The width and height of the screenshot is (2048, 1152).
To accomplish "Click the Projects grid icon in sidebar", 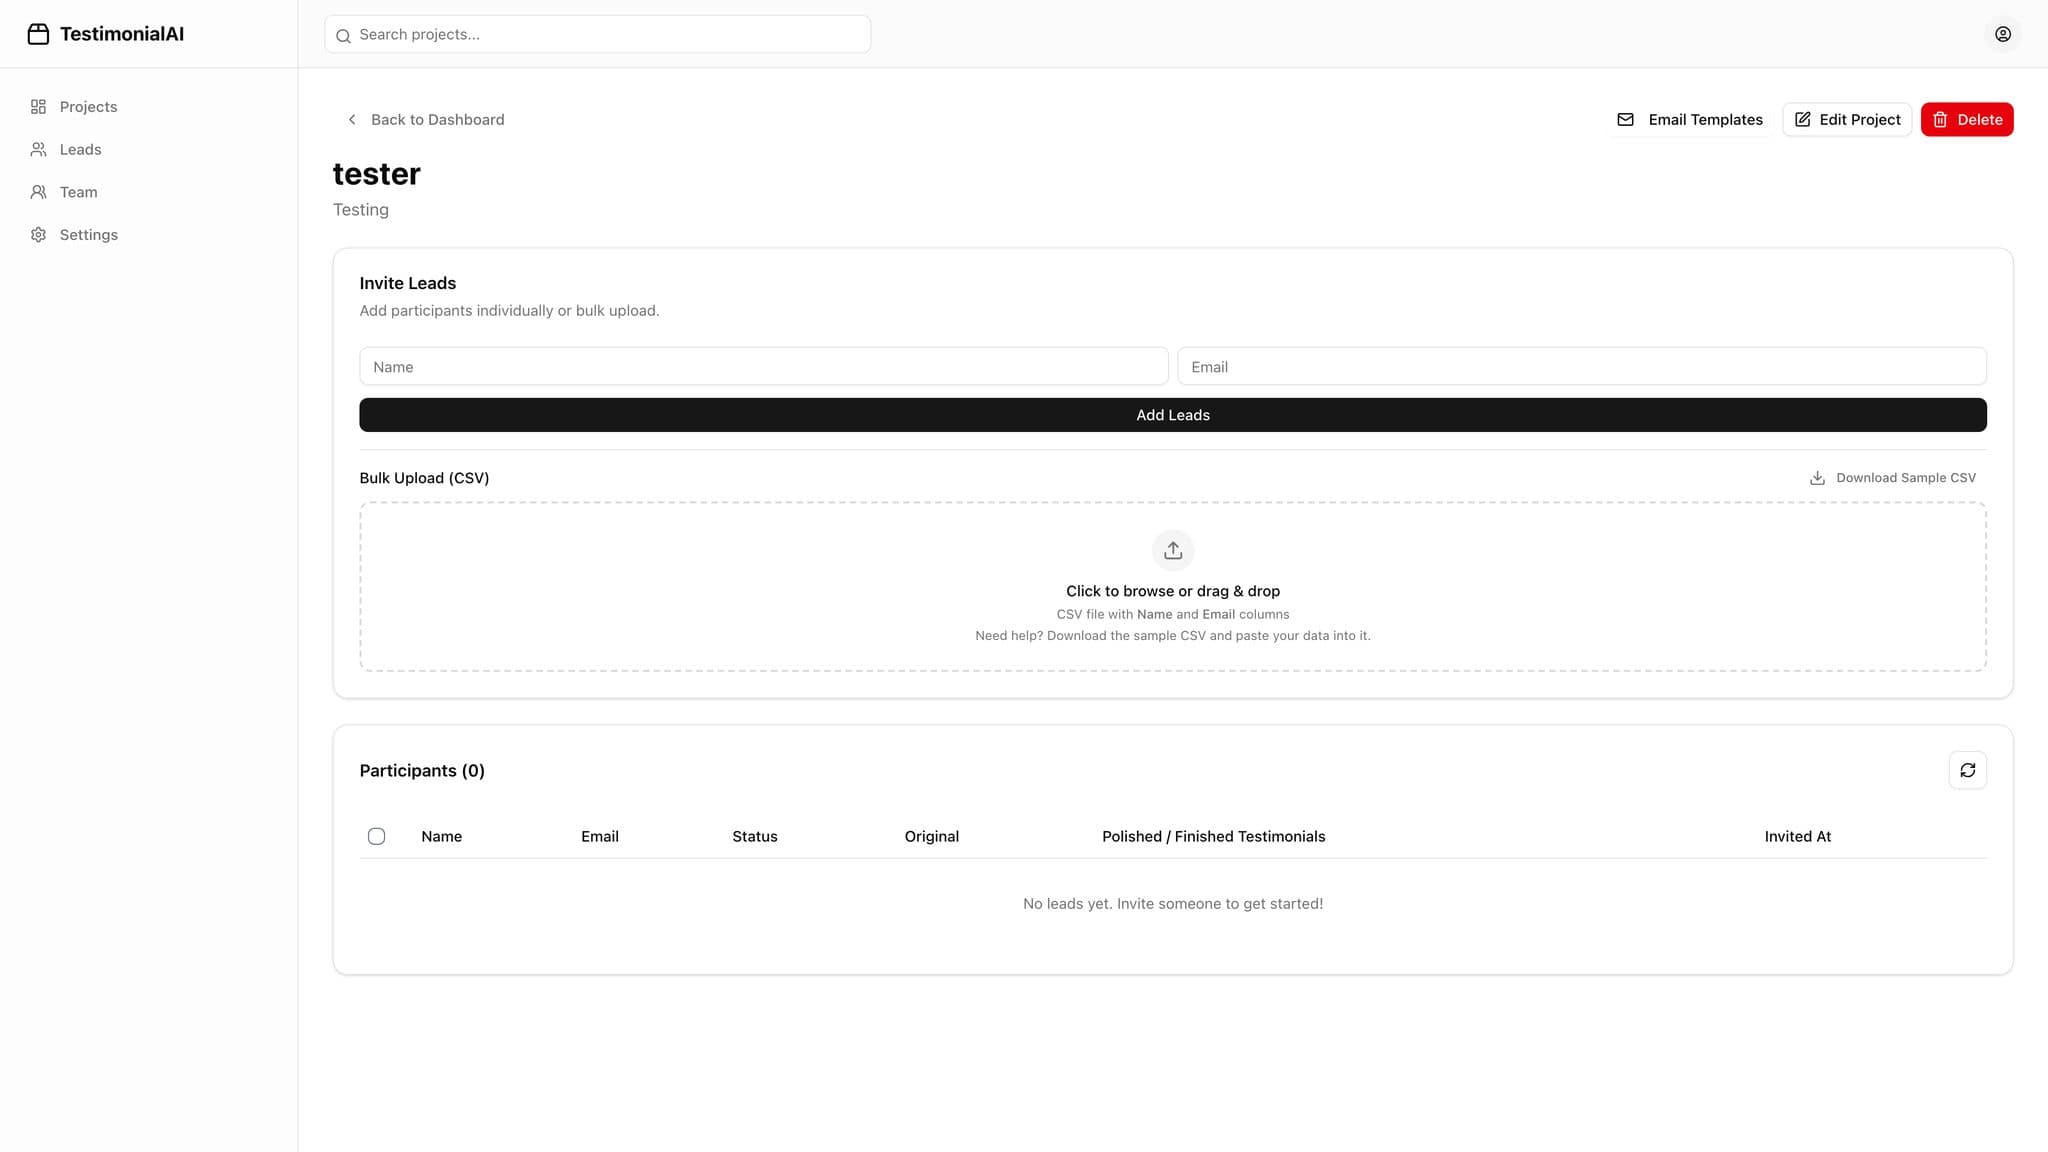I will (38, 106).
